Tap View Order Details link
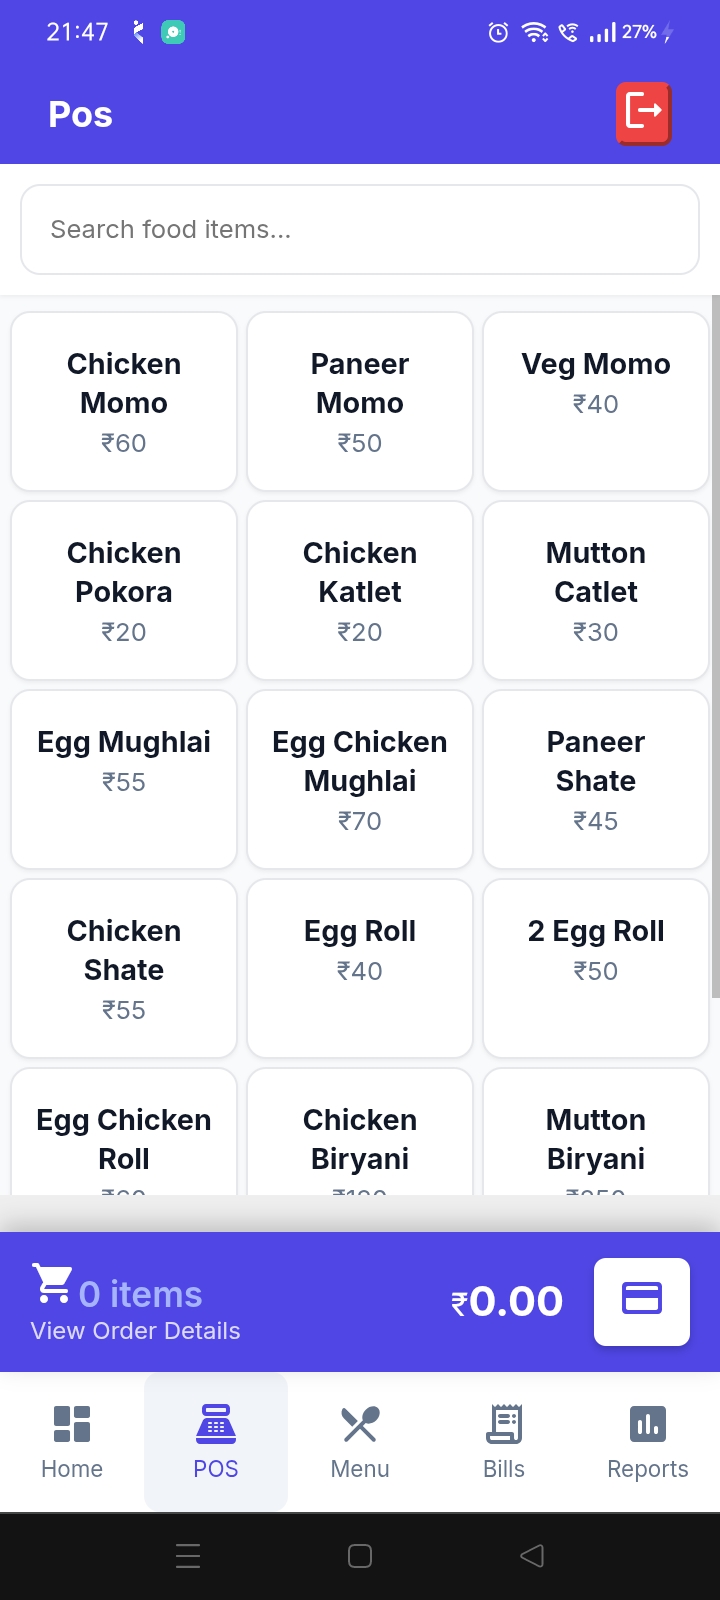 (136, 1331)
